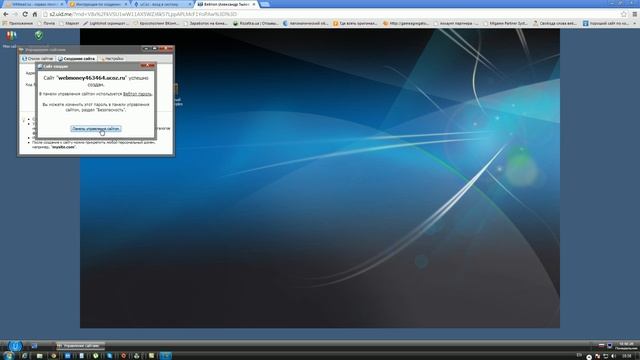Image resolution: width=640 pixels, height=360 pixels.
Task: Open the 'Настройки' tab
Action: point(112,59)
